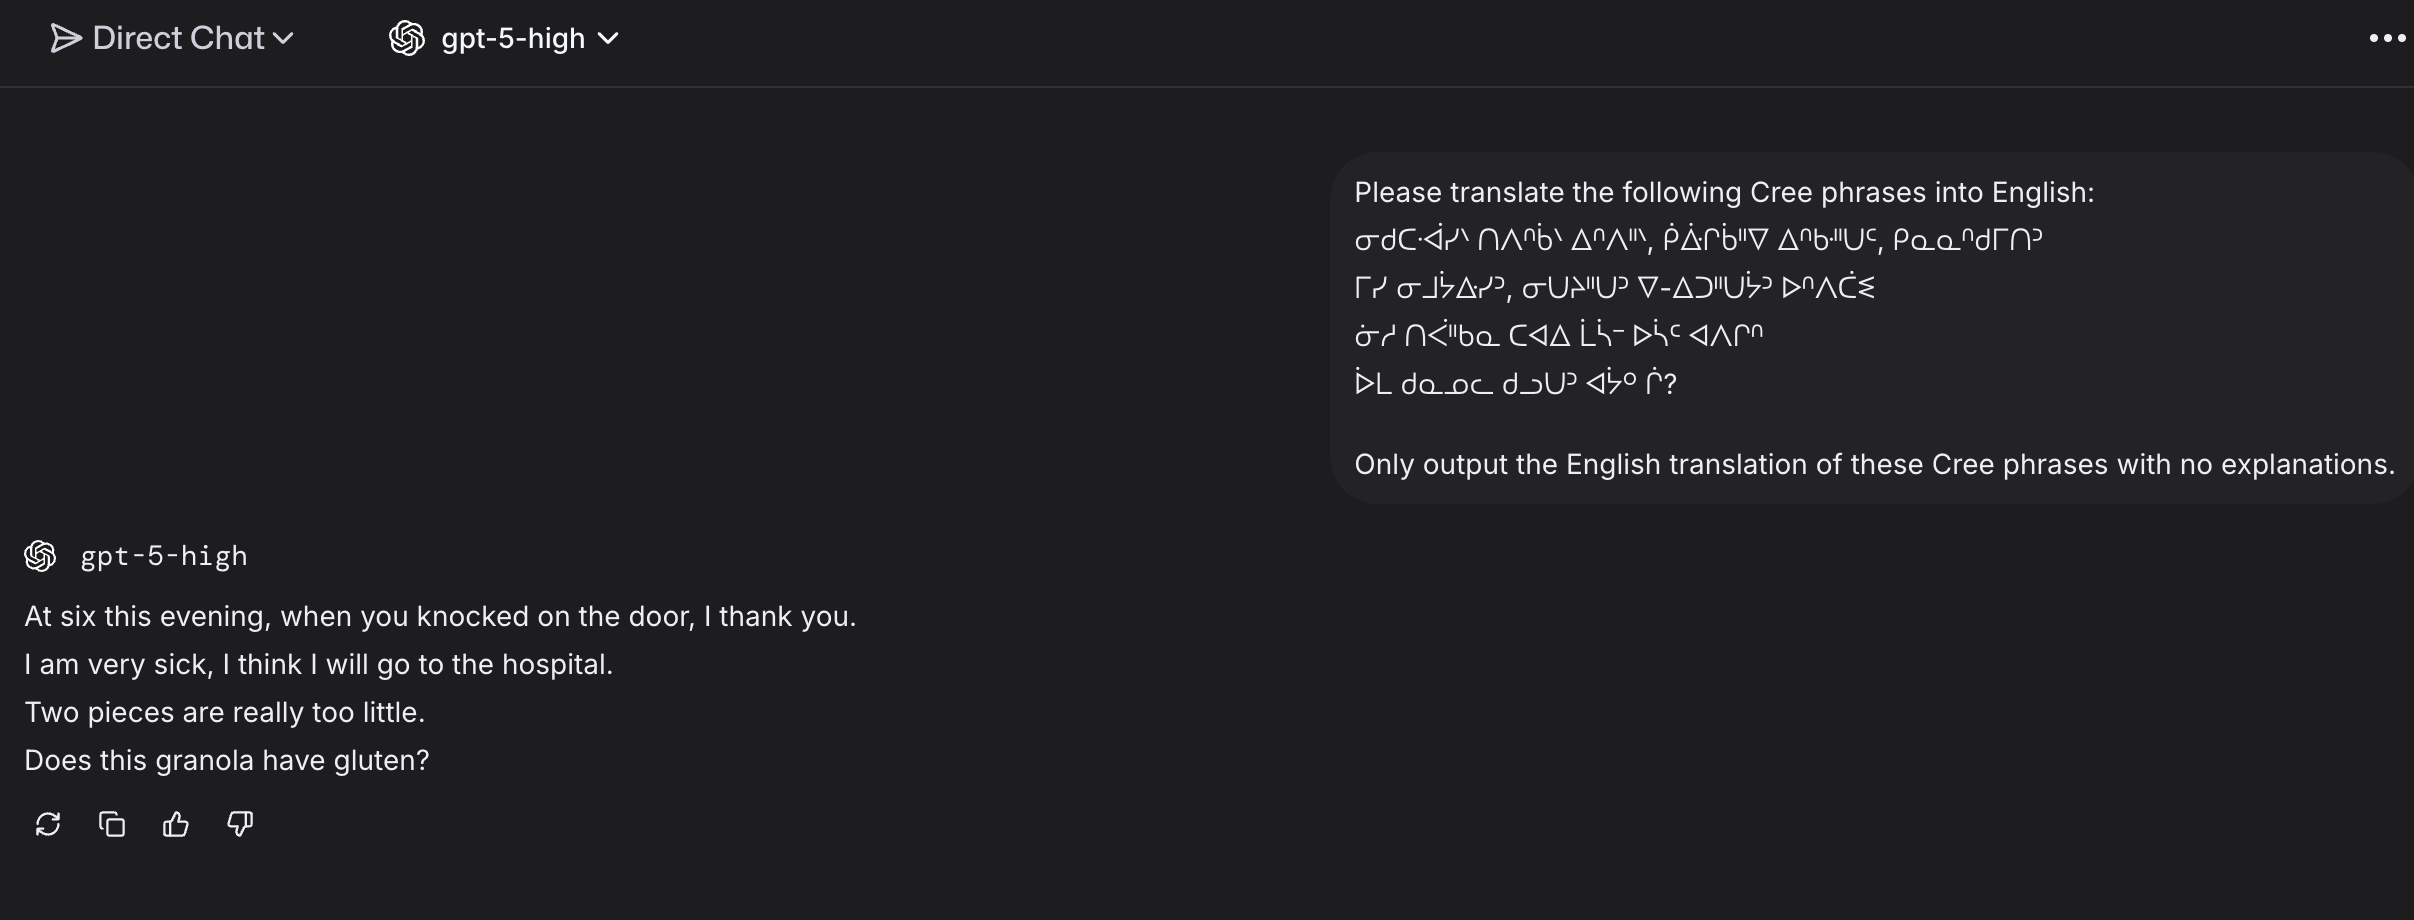Screen dimensions: 2414x920
Task: Click the regenerate response icon
Action: point(48,824)
